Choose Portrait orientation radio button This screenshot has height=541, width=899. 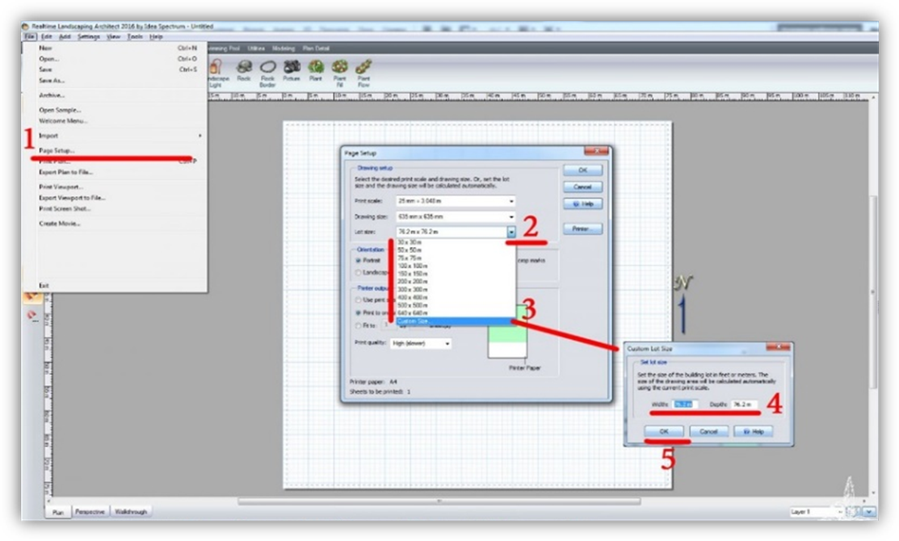(358, 260)
